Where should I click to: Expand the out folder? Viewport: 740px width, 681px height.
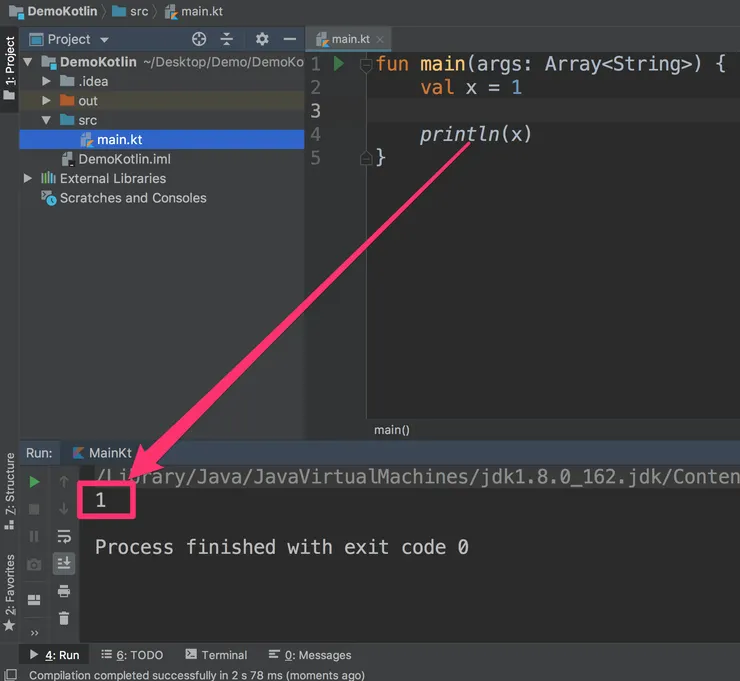(x=46, y=101)
